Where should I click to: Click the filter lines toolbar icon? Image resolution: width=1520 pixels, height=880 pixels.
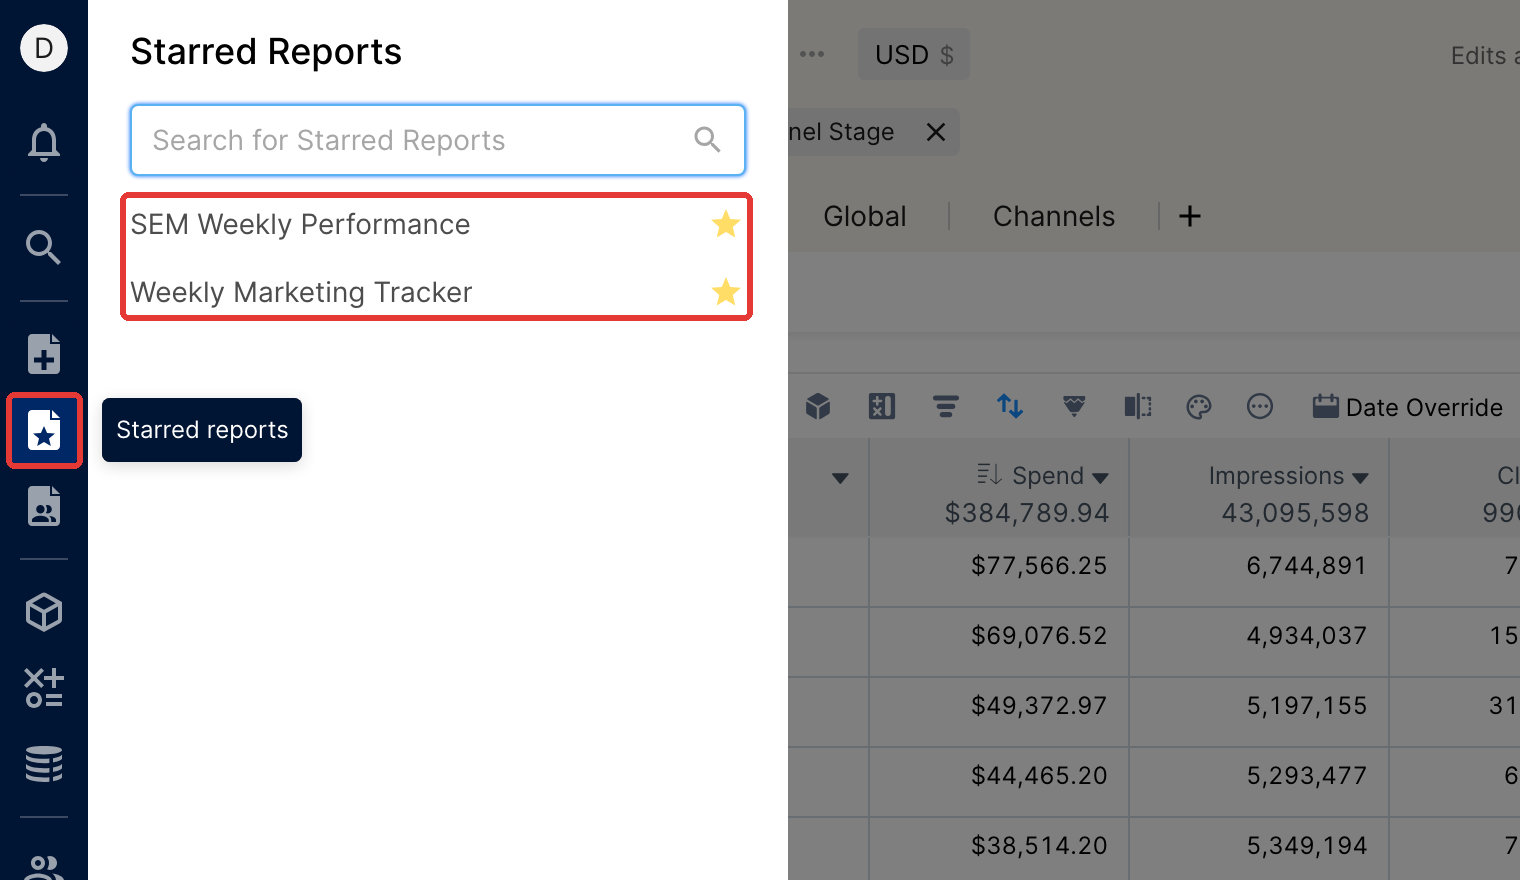click(946, 406)
